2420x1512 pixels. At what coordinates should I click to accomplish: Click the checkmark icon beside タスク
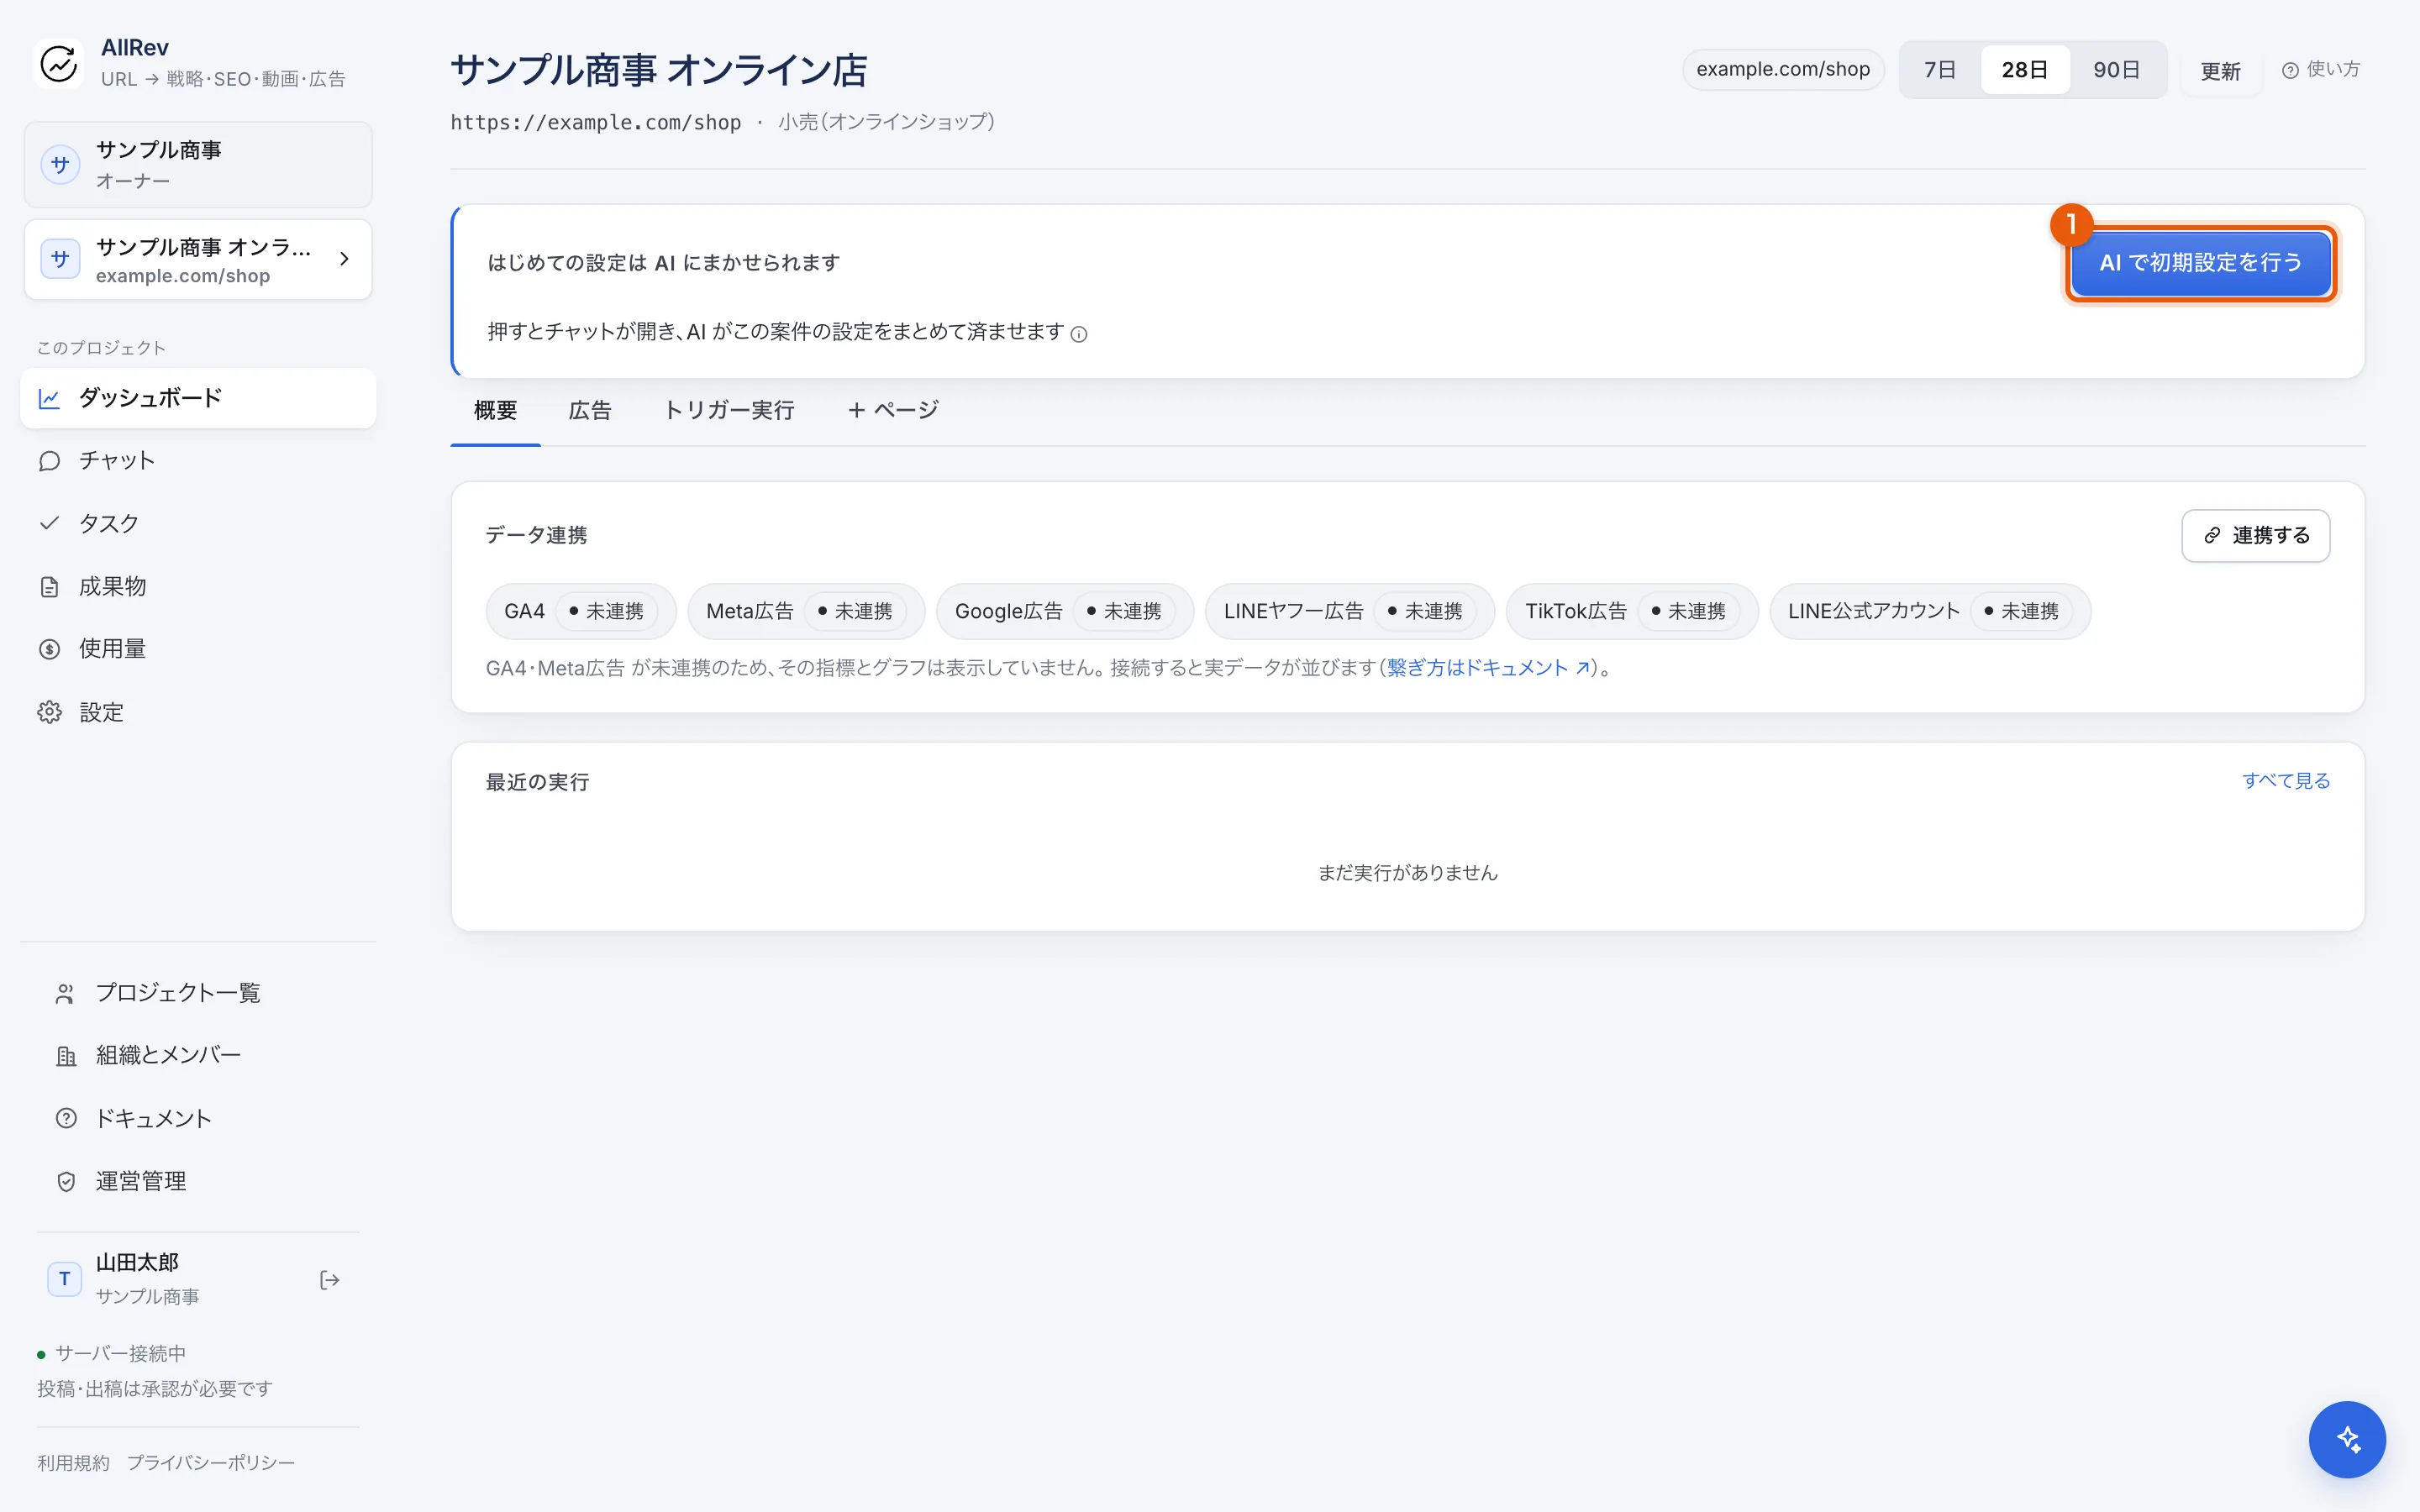click(49, 523)
